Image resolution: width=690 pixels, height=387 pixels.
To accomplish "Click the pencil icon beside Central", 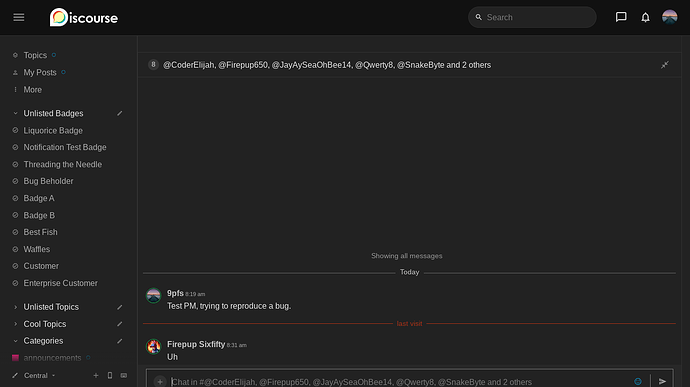I will pyautogui.click(x=15, y=376).
